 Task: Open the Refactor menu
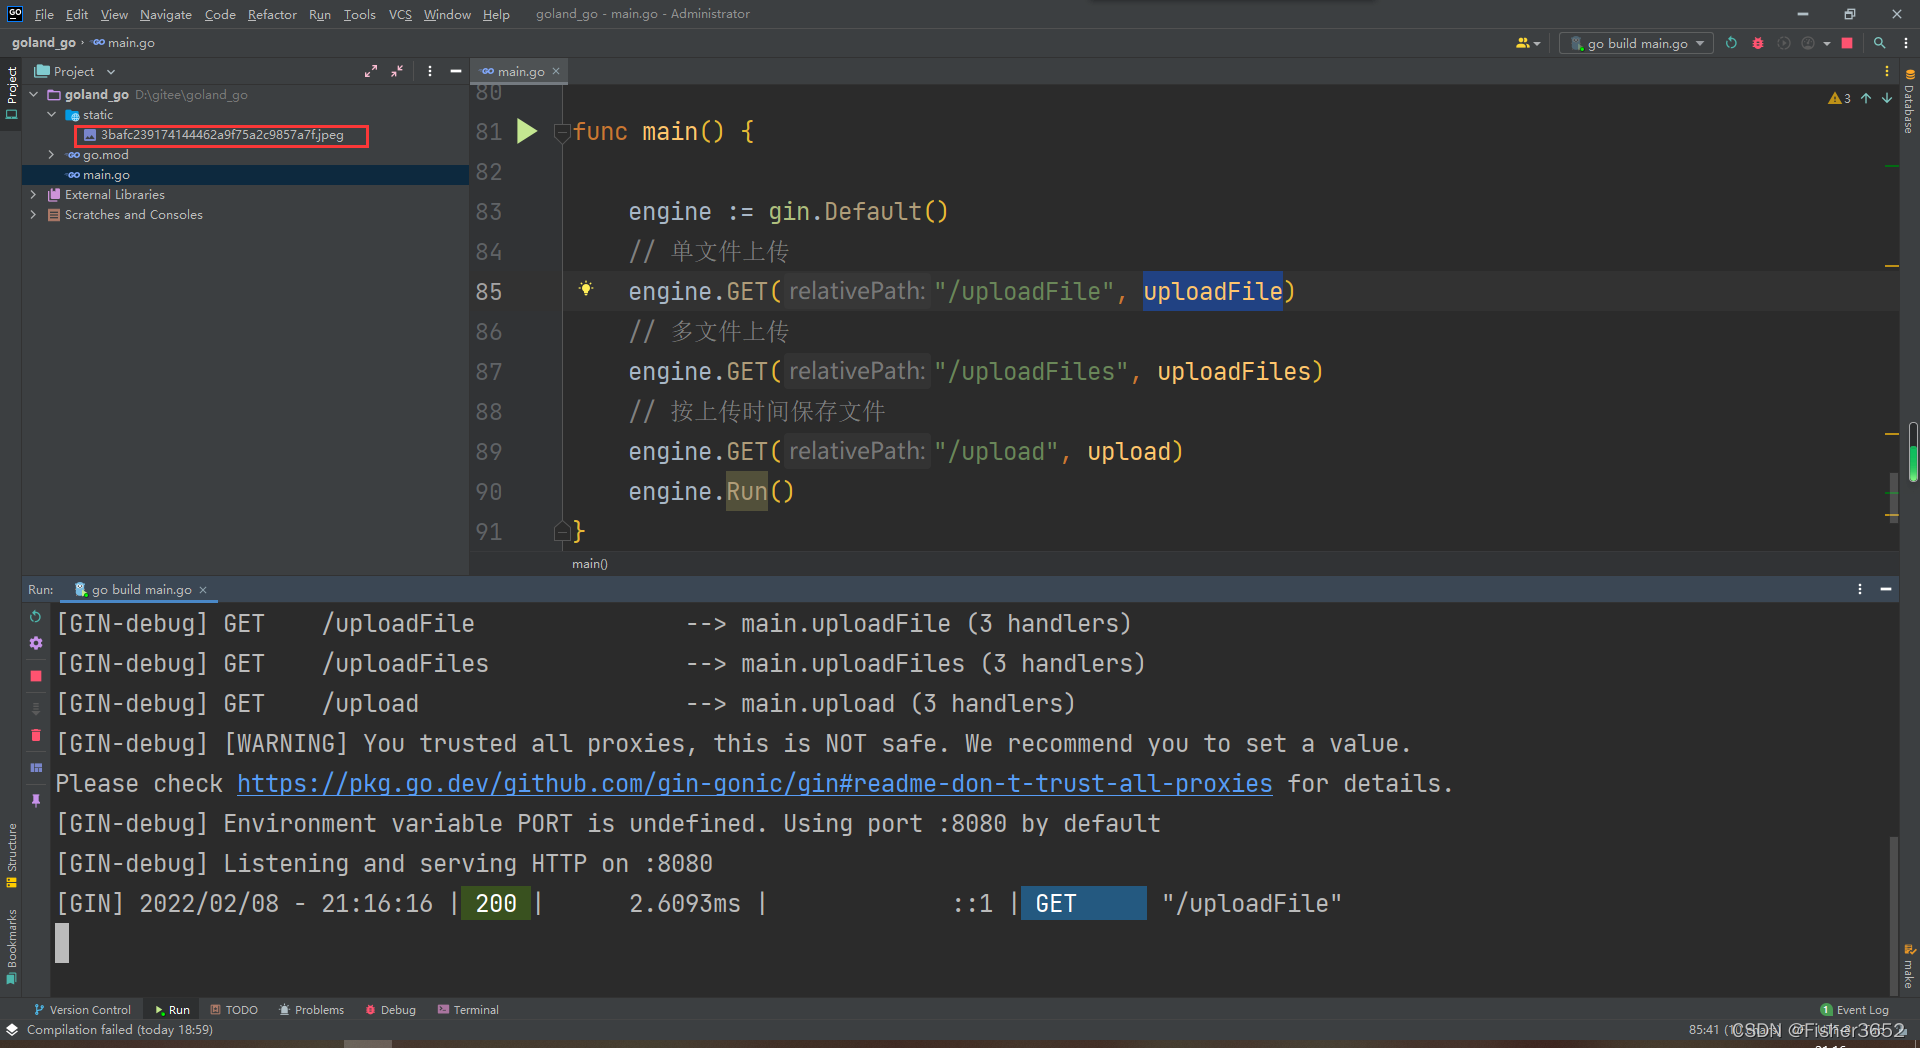tap(272, 14)
